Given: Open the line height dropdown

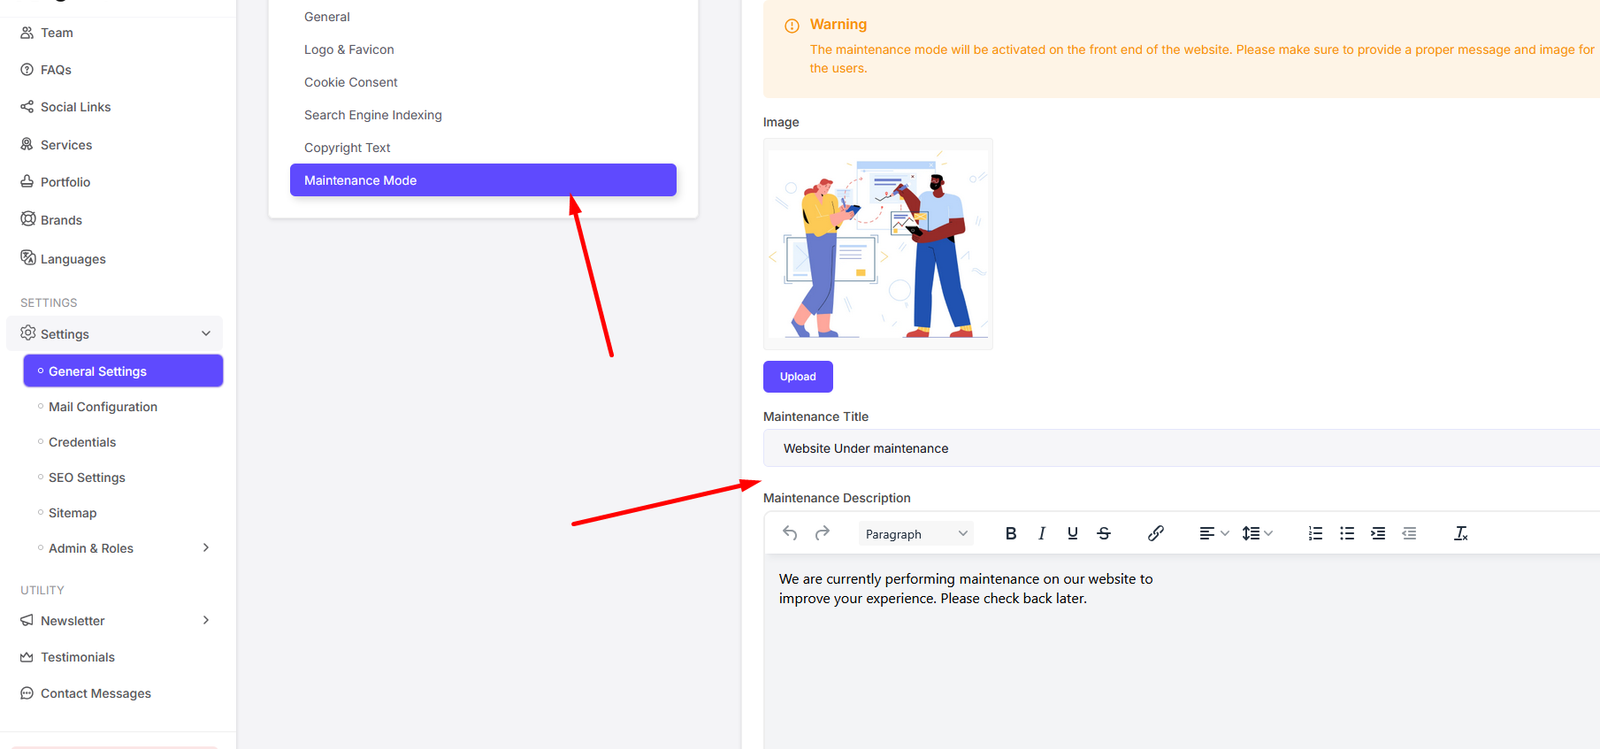Looking at the screenshot, I should (1256, 534).
